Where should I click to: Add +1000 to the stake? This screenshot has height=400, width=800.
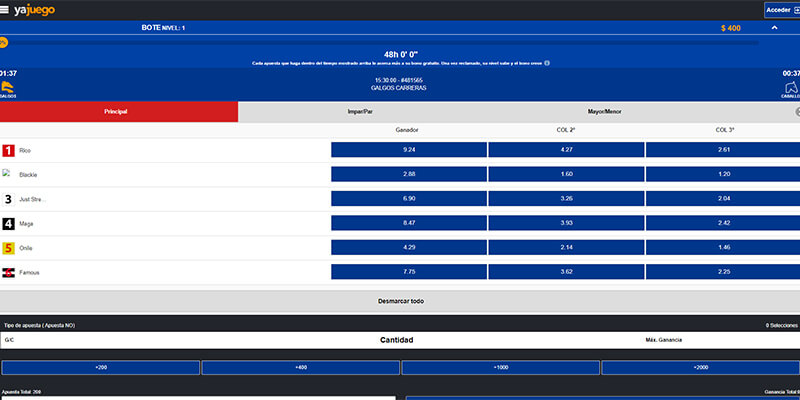tap(501, 367)
